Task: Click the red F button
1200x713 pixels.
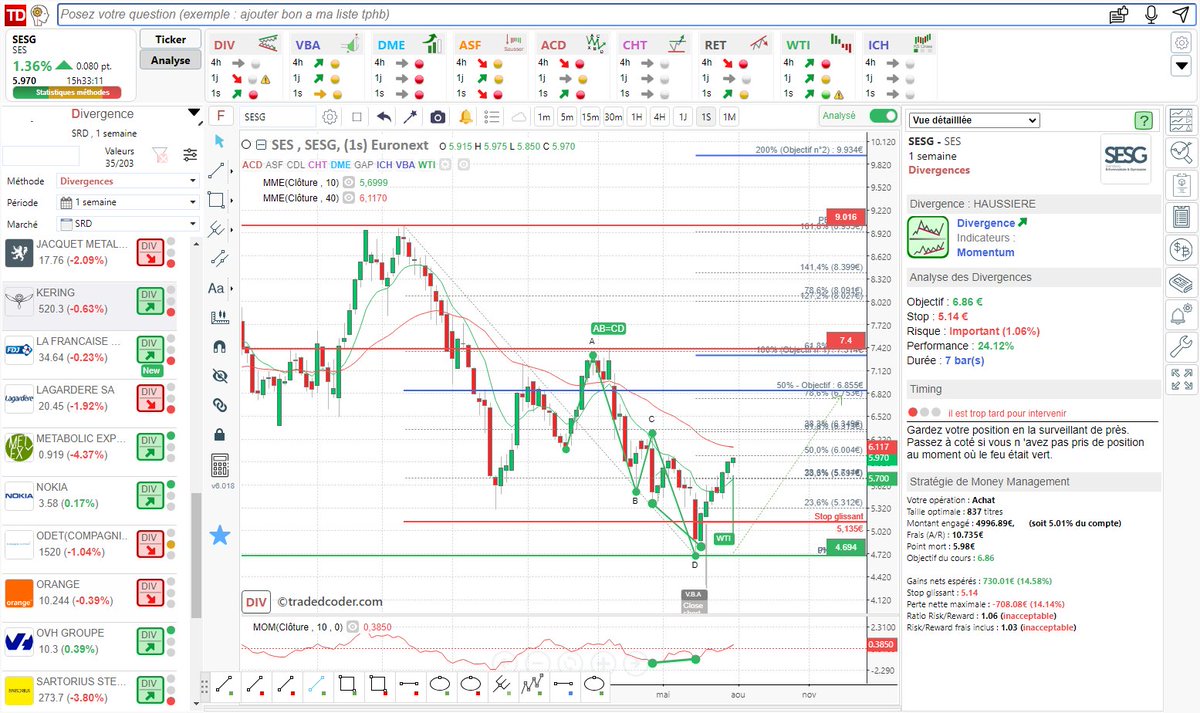Action: click(x=221, y=116)
